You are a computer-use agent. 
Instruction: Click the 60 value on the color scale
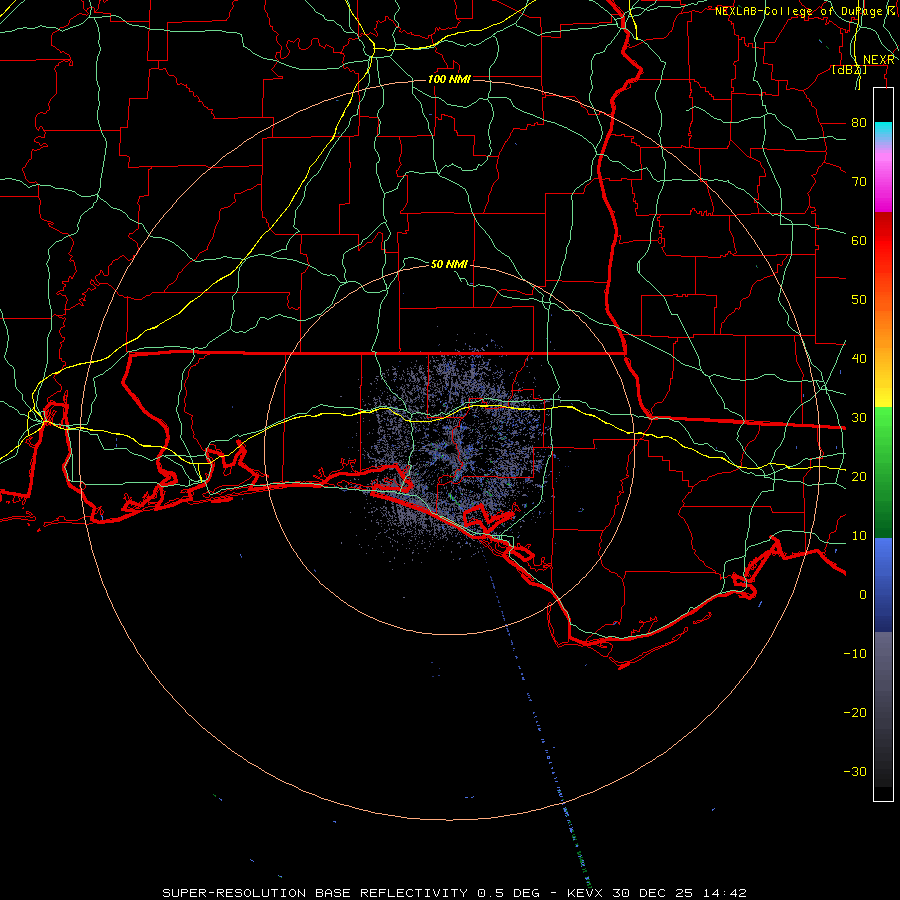pyautogui.click(x=859, y=240)
